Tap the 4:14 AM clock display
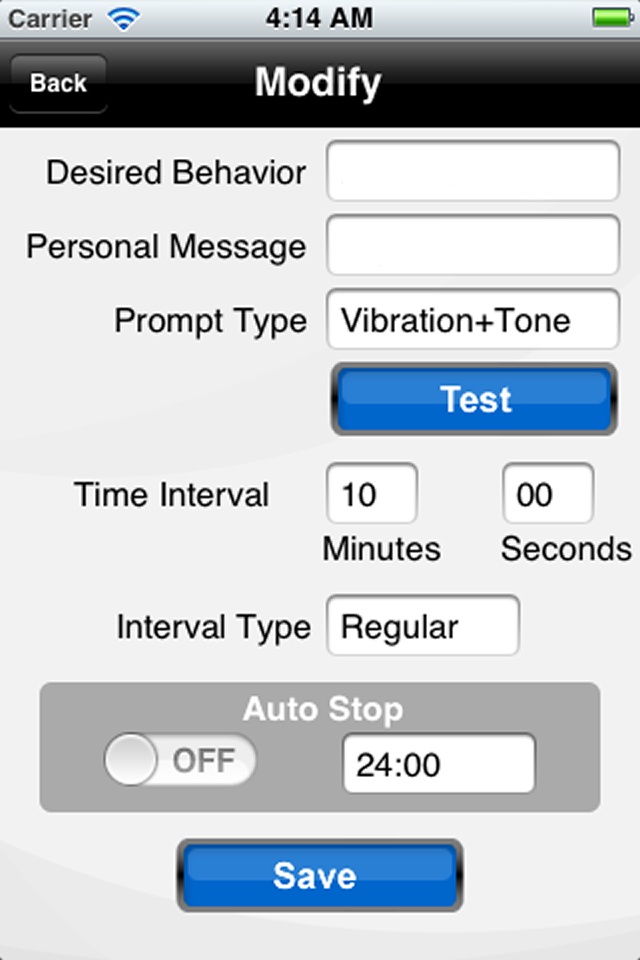Viewport: 640px width, 960px height. (319, 17)
